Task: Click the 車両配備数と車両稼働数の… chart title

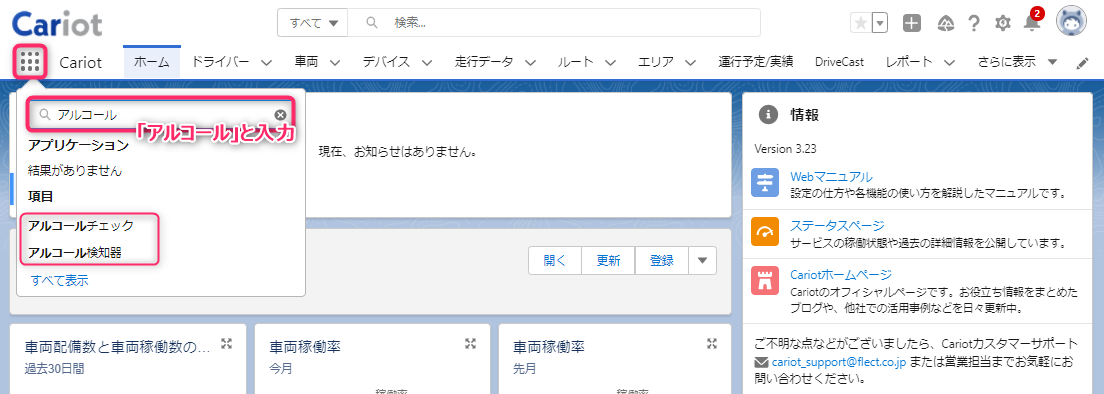Action: click(118, 347)
